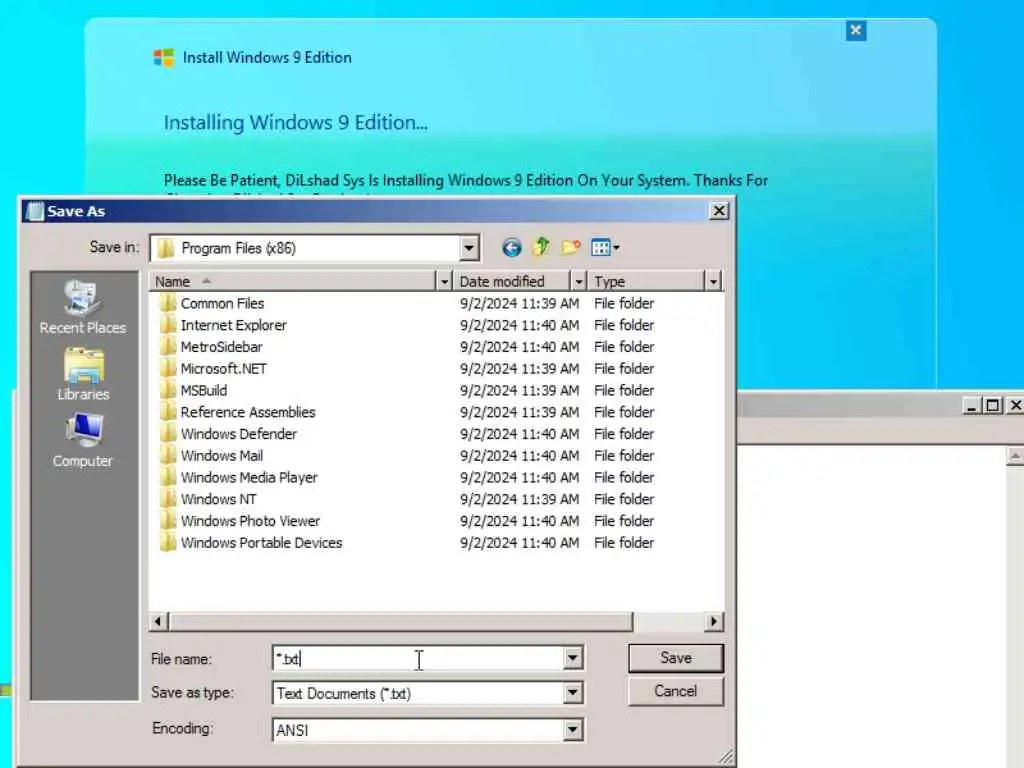The height and width of the screenshot is (768, 1024).
Task: Select the Windows Mail folder icon
Action: click(x=168, y=455)
